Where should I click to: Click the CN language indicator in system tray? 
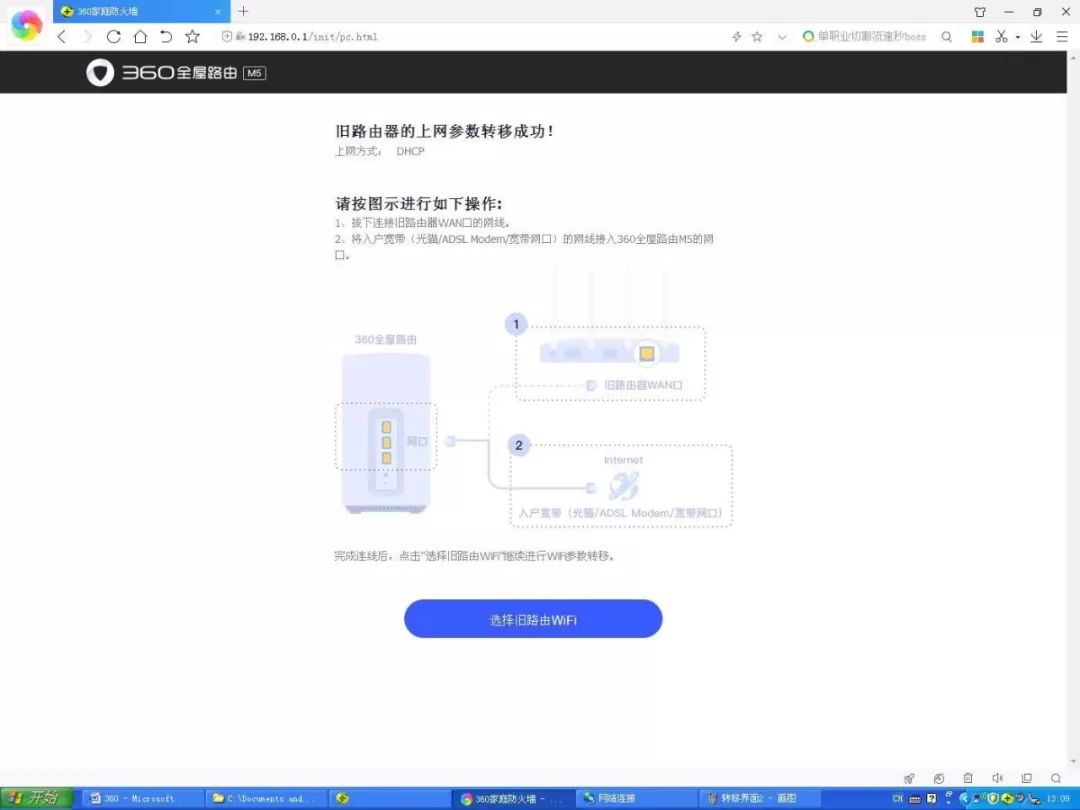coord(897,798)
